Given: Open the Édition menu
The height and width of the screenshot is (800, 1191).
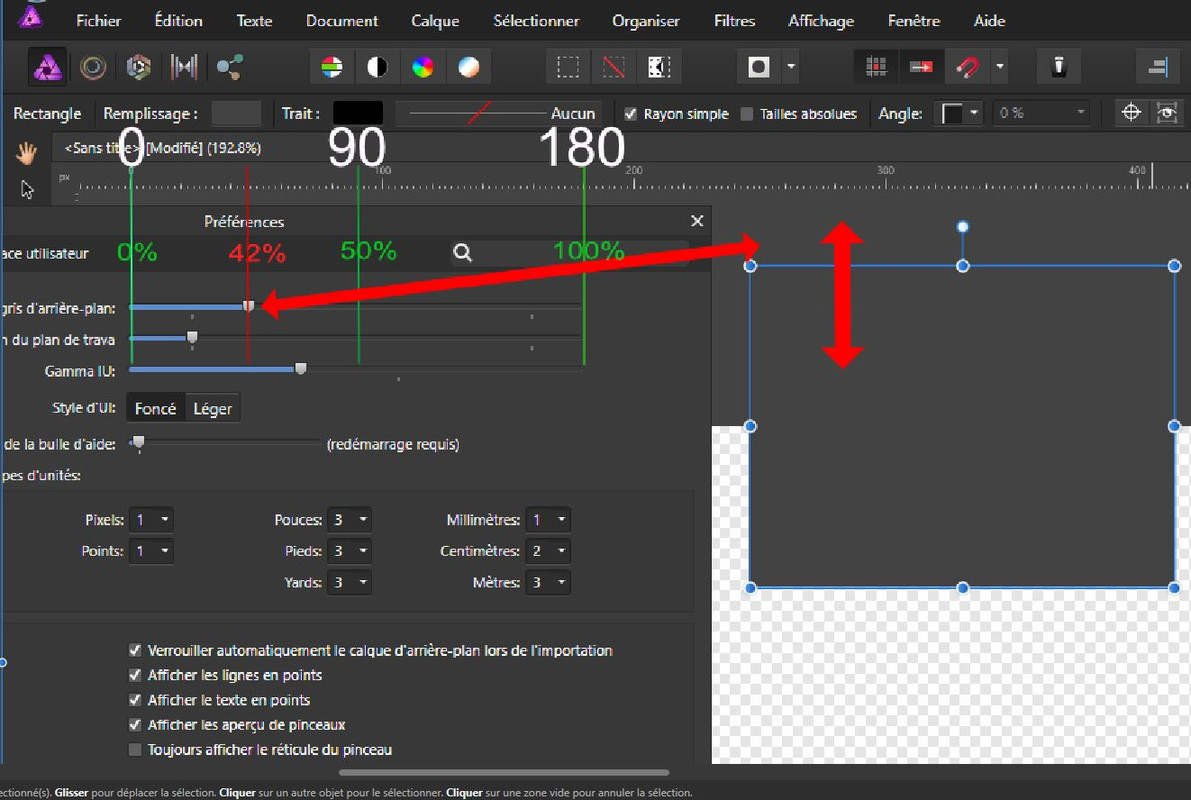Looking at the screenshot, I should (x=178, y=21).
